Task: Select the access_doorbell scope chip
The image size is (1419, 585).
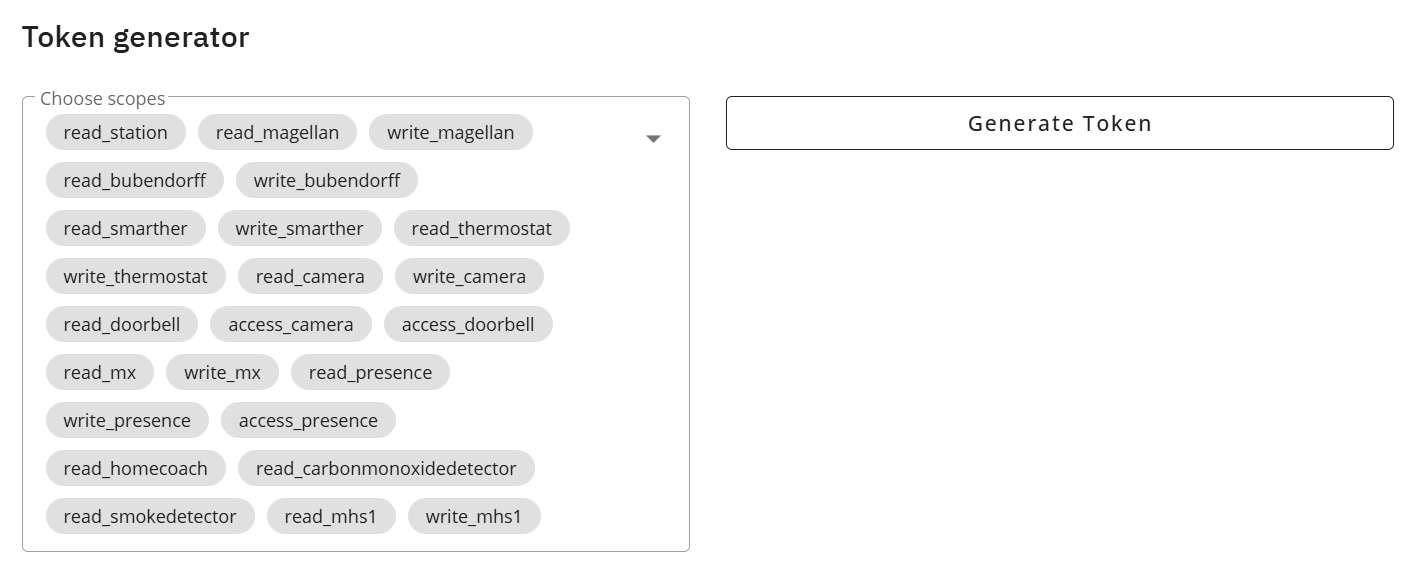Action: 467,325
